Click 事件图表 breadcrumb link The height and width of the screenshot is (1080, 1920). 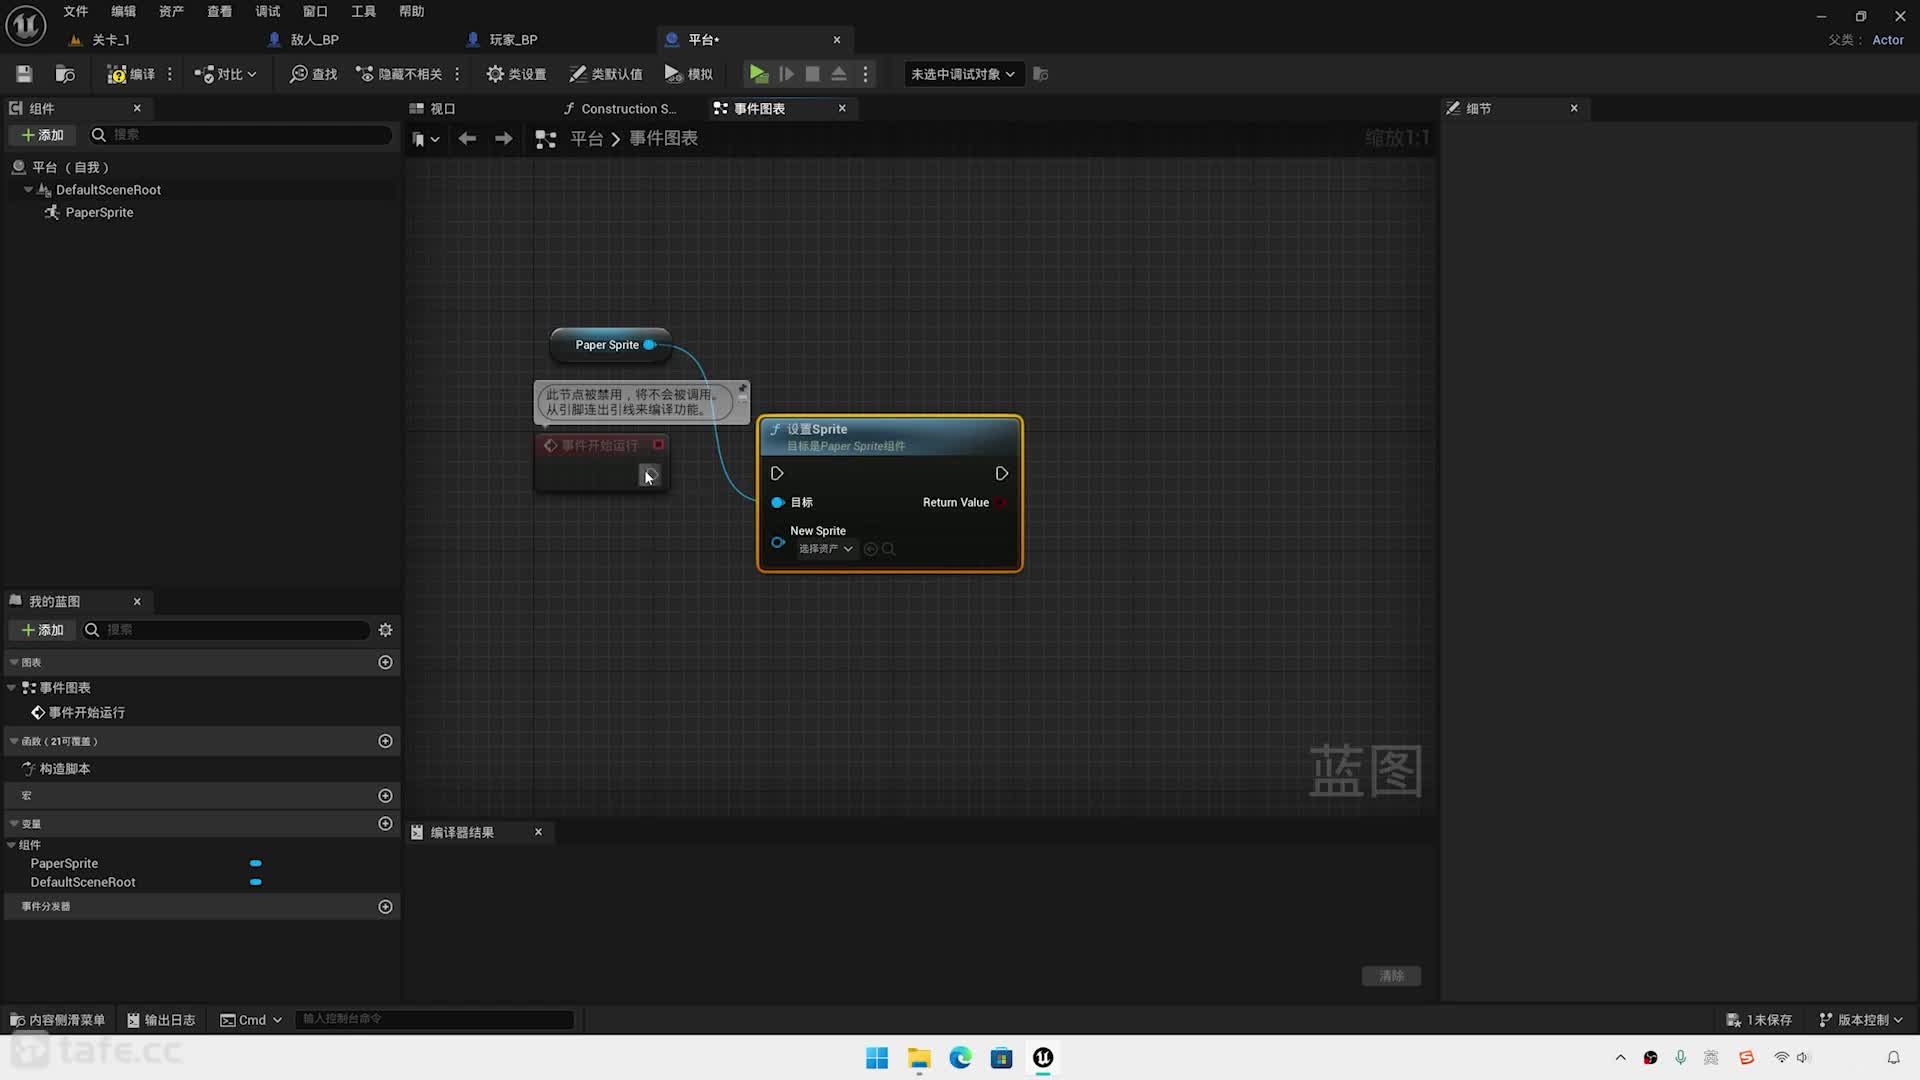pos(663,139)
